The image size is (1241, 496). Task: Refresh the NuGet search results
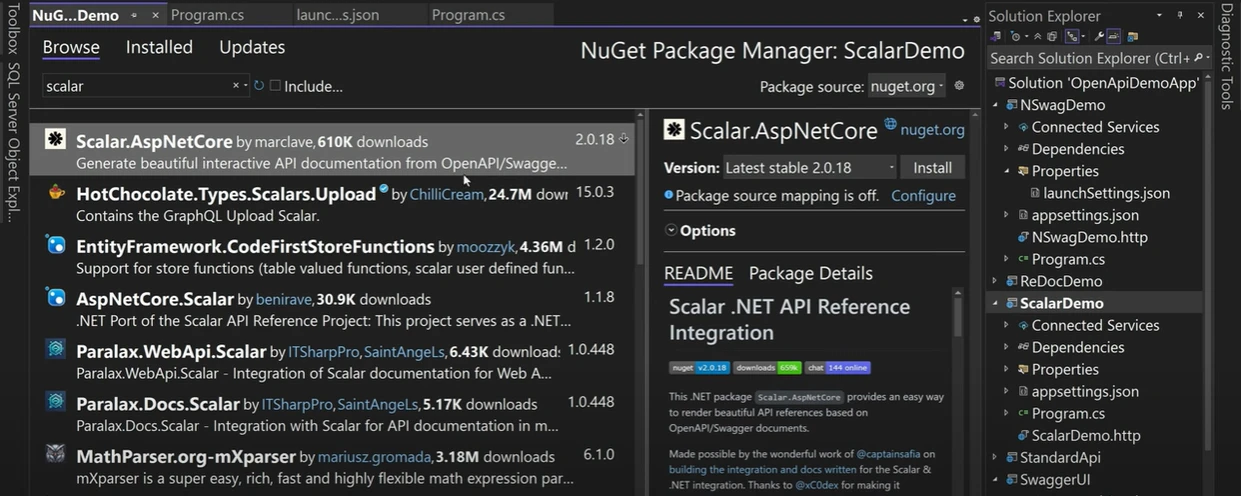(259, 86)
